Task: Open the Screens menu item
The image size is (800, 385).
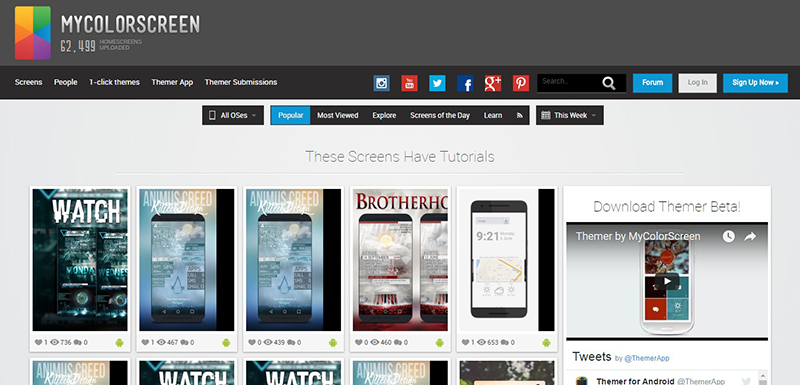Action: coord(29,82)
